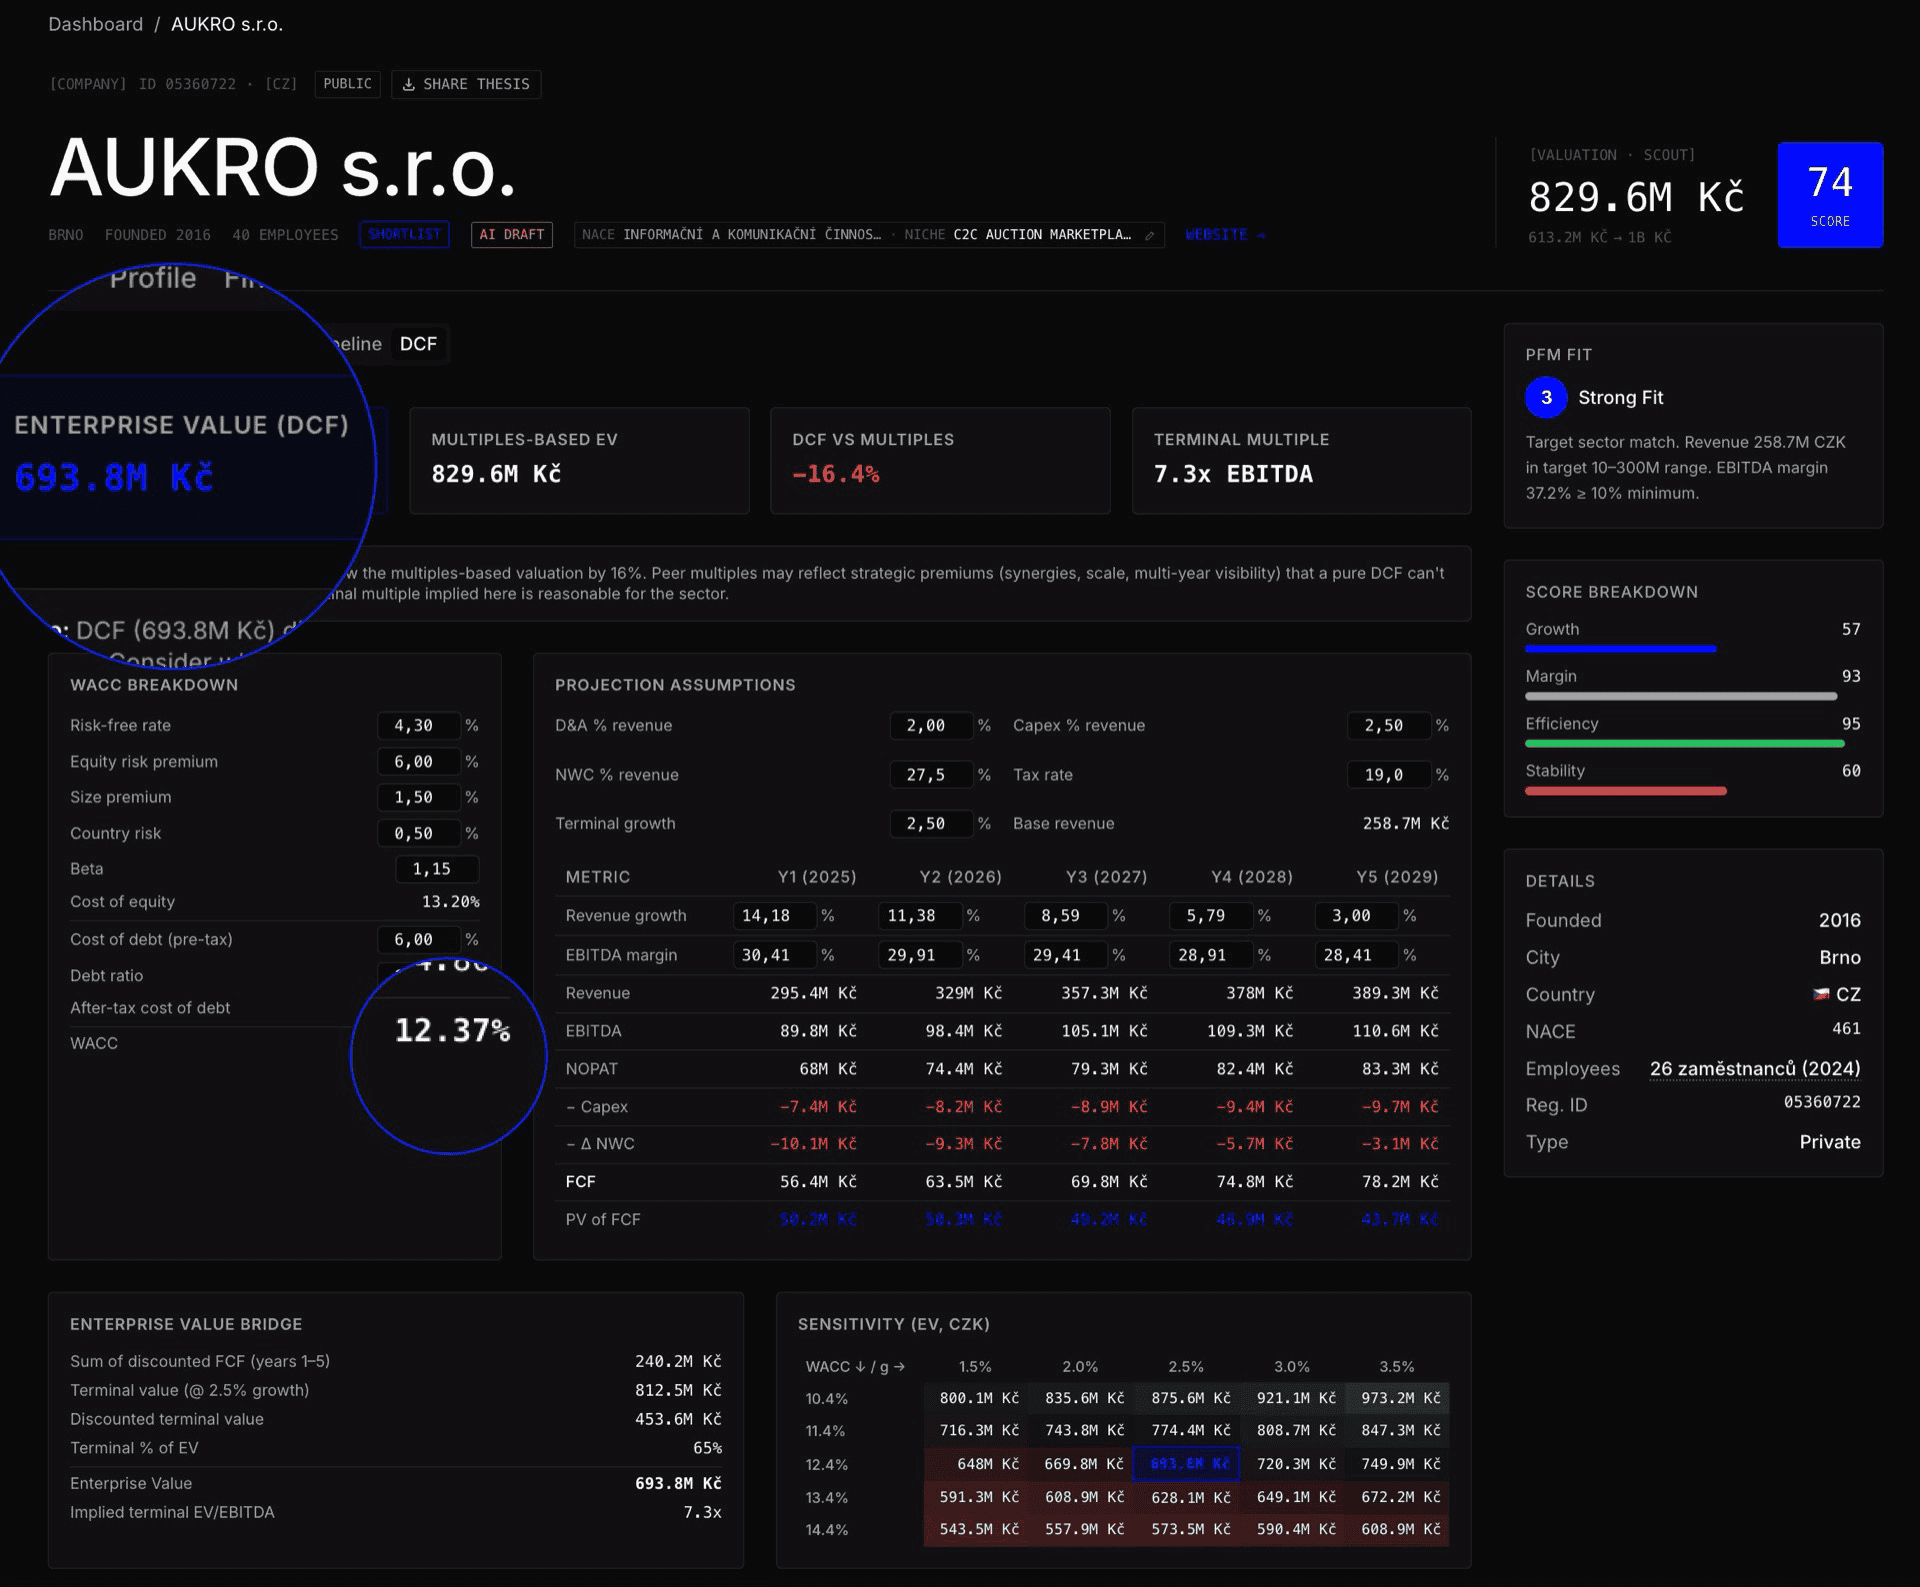Click the NACE and niche classification field
This screenshot has height=1587, width=1920.
[x=869, y=235]
